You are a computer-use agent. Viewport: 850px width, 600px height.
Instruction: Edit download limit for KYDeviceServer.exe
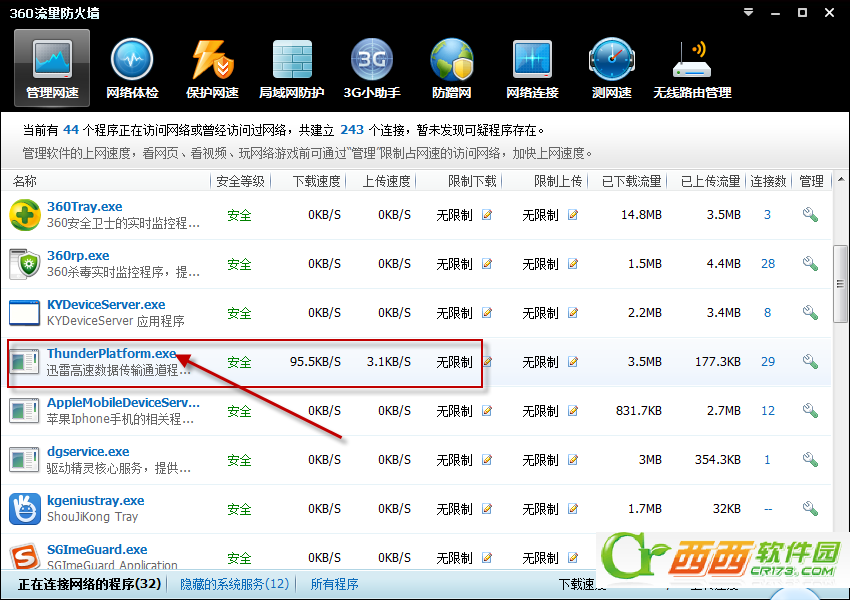click(x=487, y=313)
